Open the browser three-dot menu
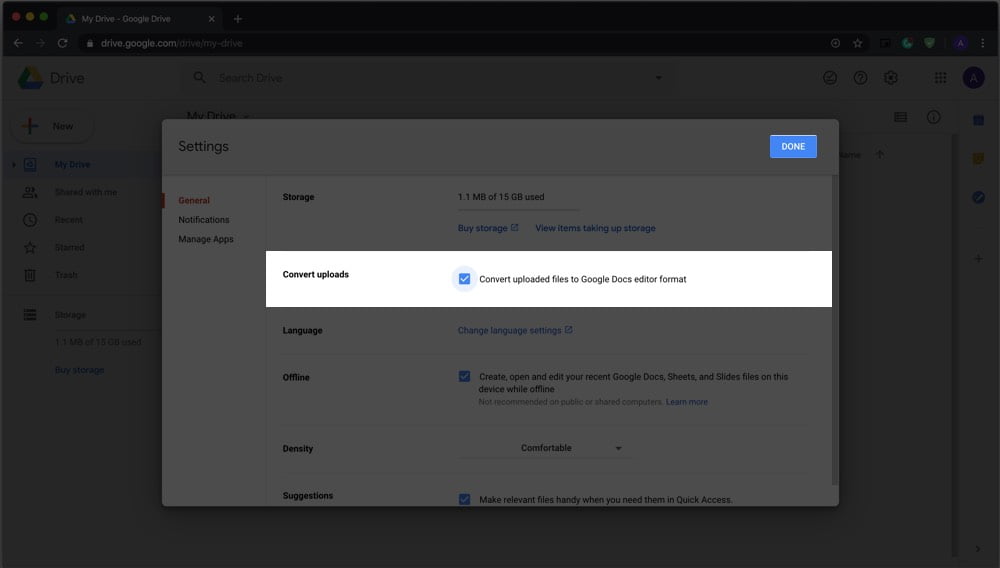Screen dimensions: 1000x568 click(x=983, y=43)
